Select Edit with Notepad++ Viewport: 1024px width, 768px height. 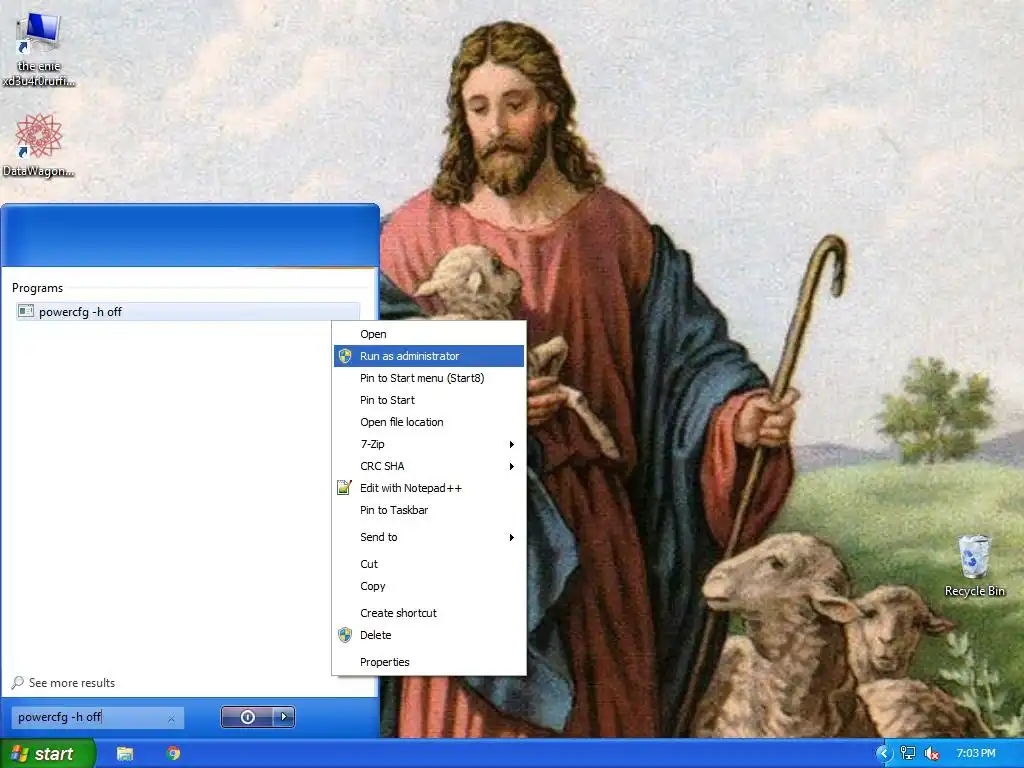[x=429, y=488]
